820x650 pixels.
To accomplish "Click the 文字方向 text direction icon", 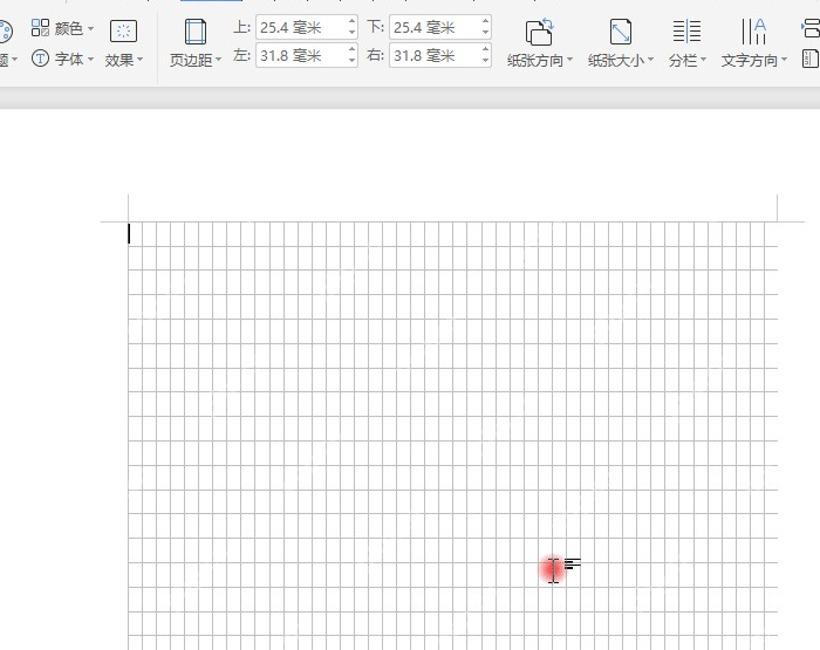I will [x=754, y=31].
